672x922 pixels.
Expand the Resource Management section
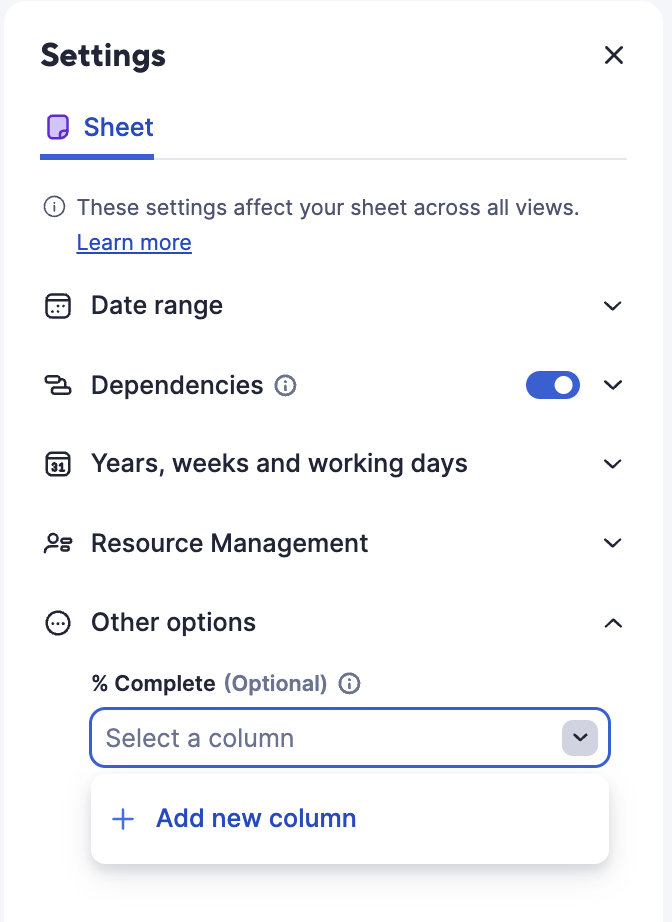pyautogui.click(x=613, y=543)
